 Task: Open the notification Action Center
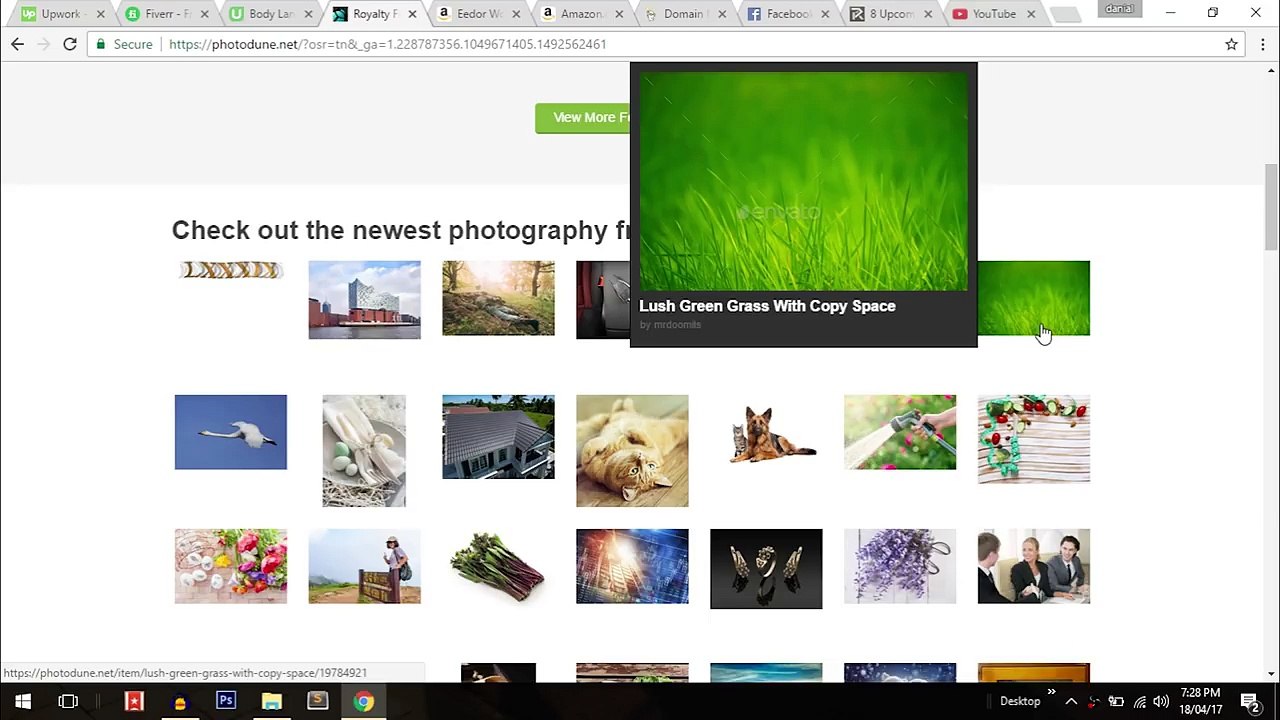1249,701
